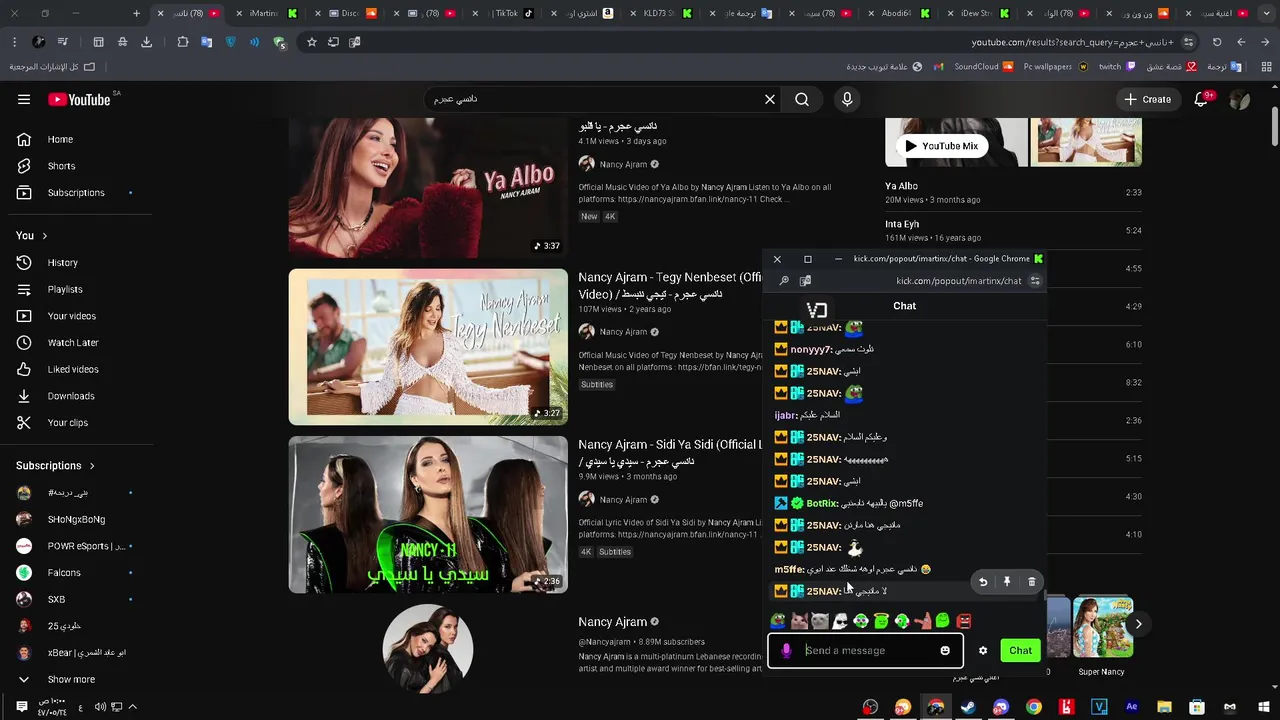Start voice search with the microphone
Image resolution: width=1280 pixels, height=720 pixels.
pos(847,99)
